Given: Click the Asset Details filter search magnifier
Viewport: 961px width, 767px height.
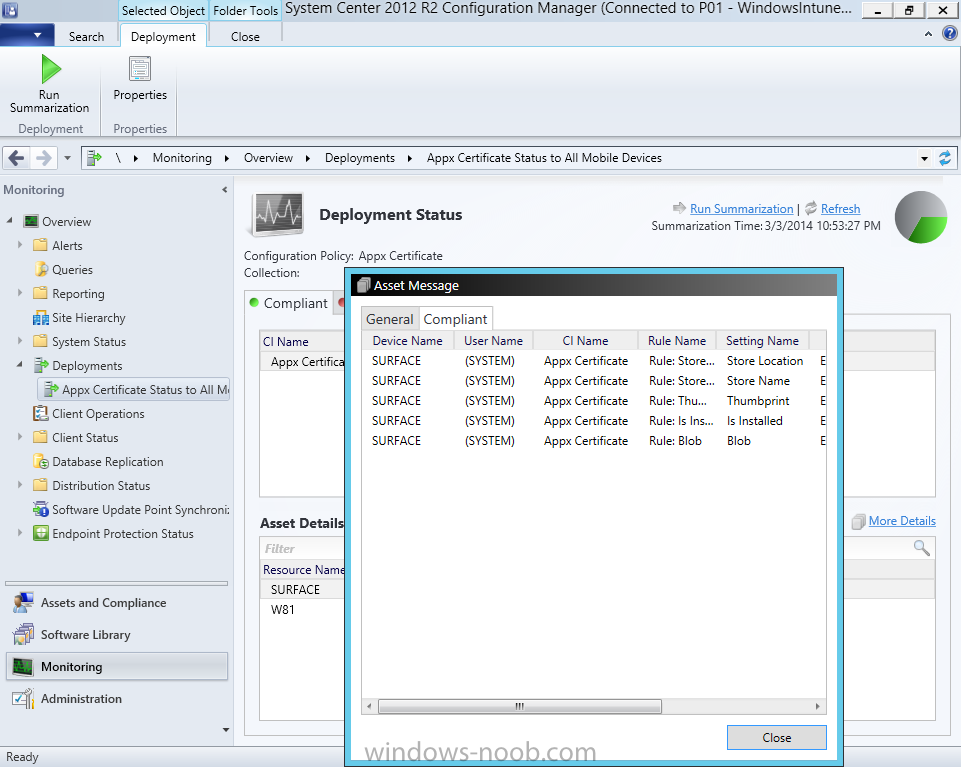Looking at the screenshot, I should coord(921,548).
